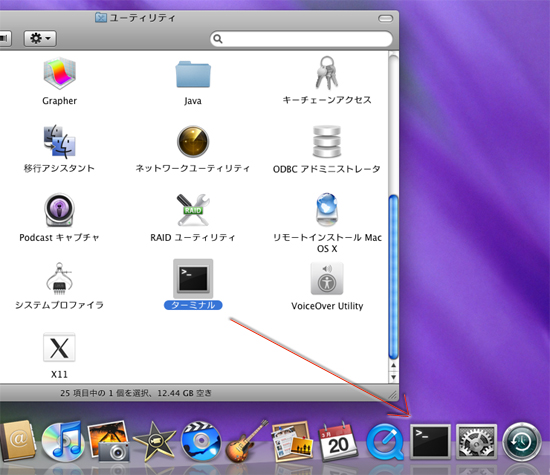Image resolution: width=550 pixels, height=475 pixels.
Task: Open Time Machine from Dock
Action: [x=522, y=442]
